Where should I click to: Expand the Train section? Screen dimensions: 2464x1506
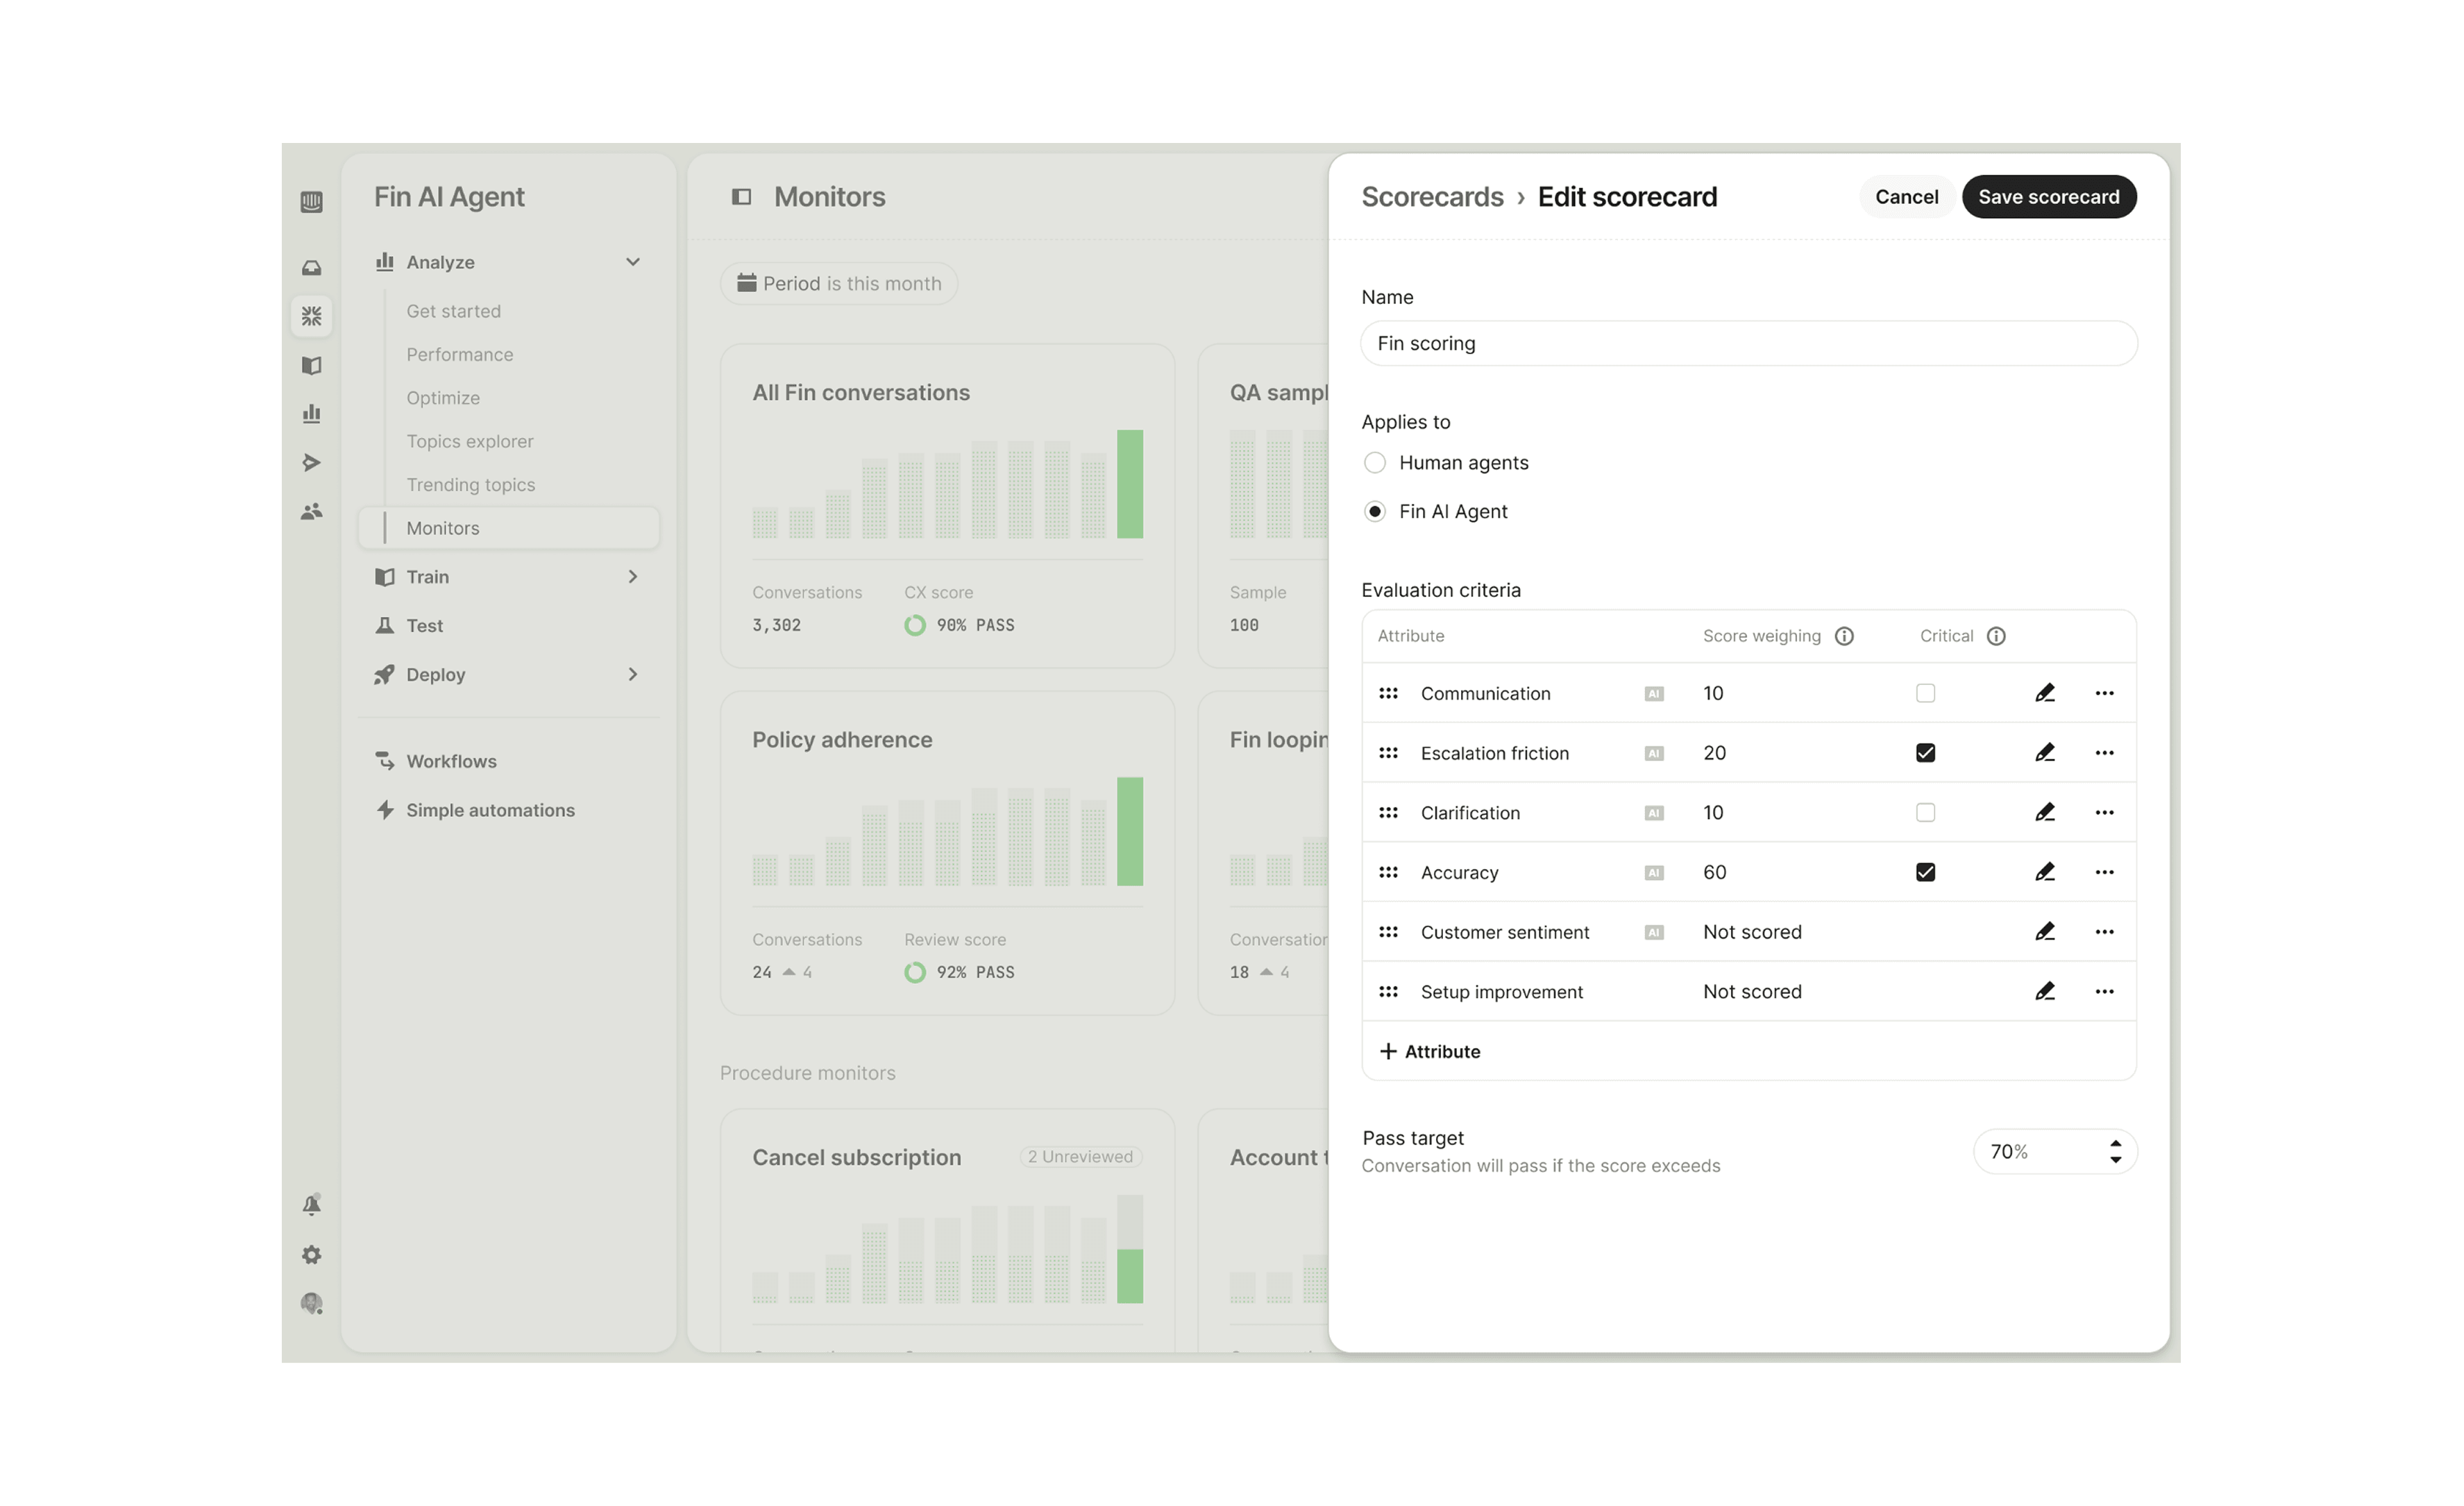pyautogui.click(x=633, y=576)
